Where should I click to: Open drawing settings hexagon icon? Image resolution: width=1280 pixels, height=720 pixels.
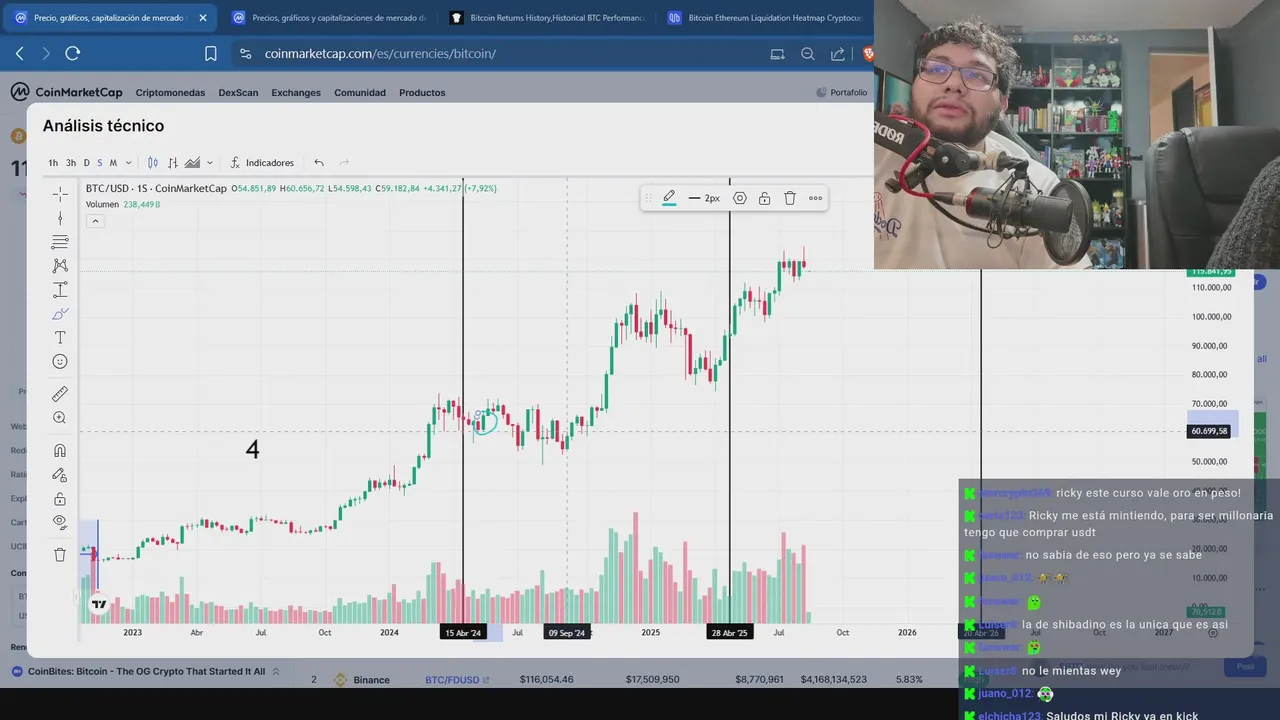click(x=740, y=198)
